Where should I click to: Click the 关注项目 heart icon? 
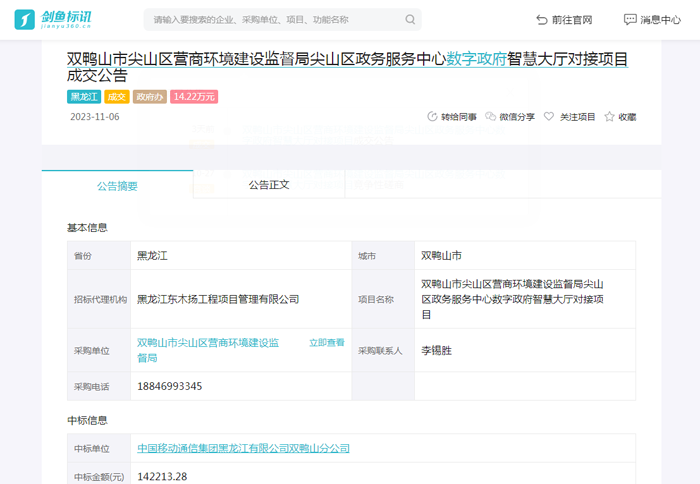549,117
